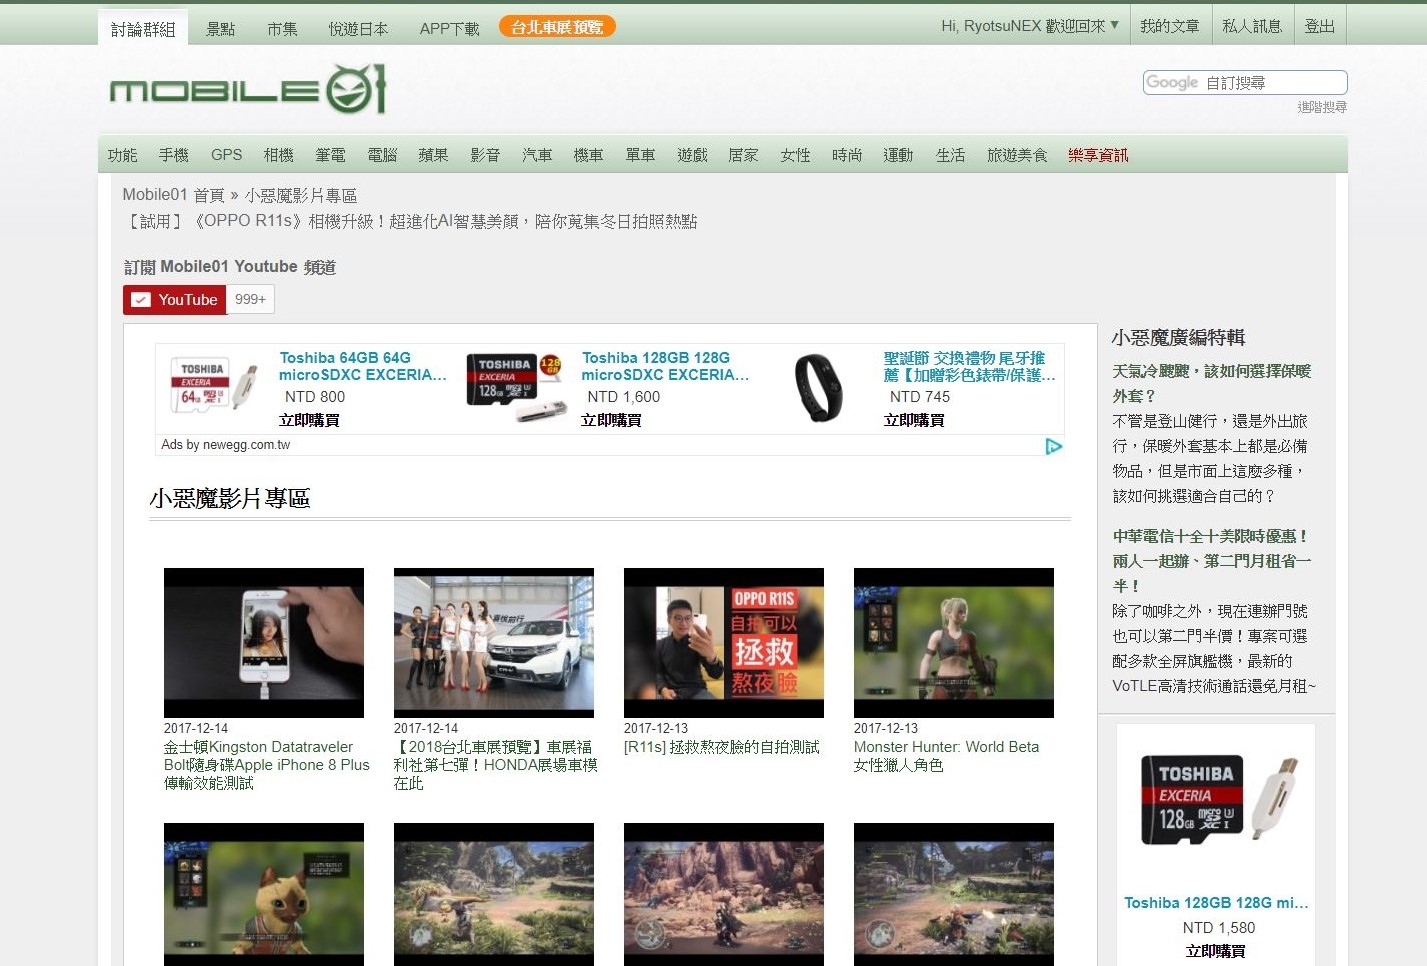This screenshot has width=1427, height=966.
Task: Open [R11s] 拯救熬夜臉的自拍測試 link
Action: click(x=722, y=747)
